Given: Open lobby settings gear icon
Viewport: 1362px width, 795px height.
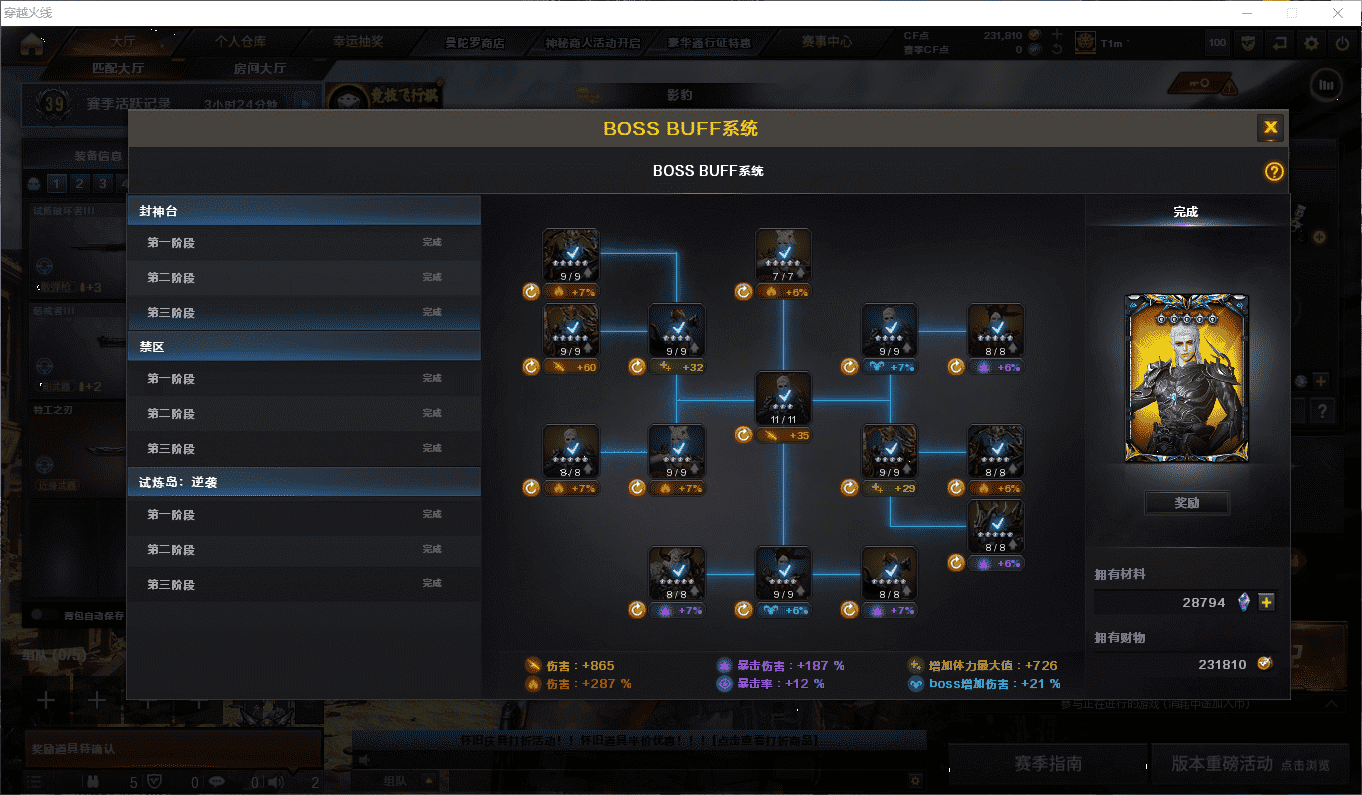Looking at the screenshot, I should click(x=1312, y=43).
